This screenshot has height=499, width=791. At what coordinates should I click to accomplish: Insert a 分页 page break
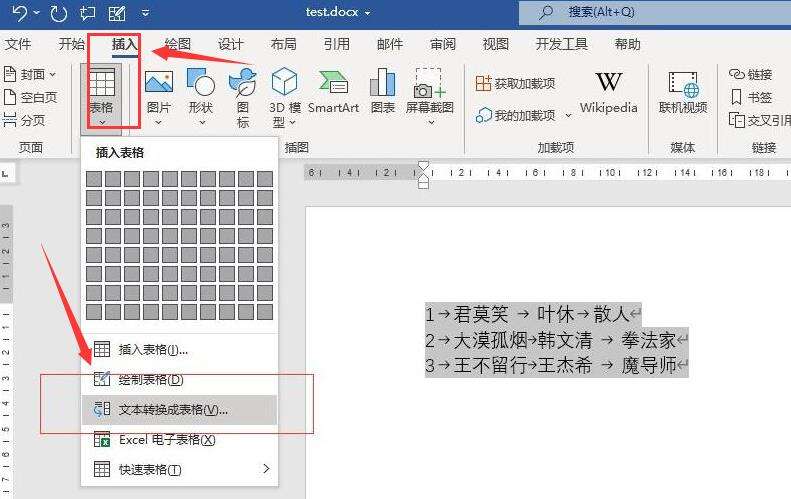pos(24,120)
